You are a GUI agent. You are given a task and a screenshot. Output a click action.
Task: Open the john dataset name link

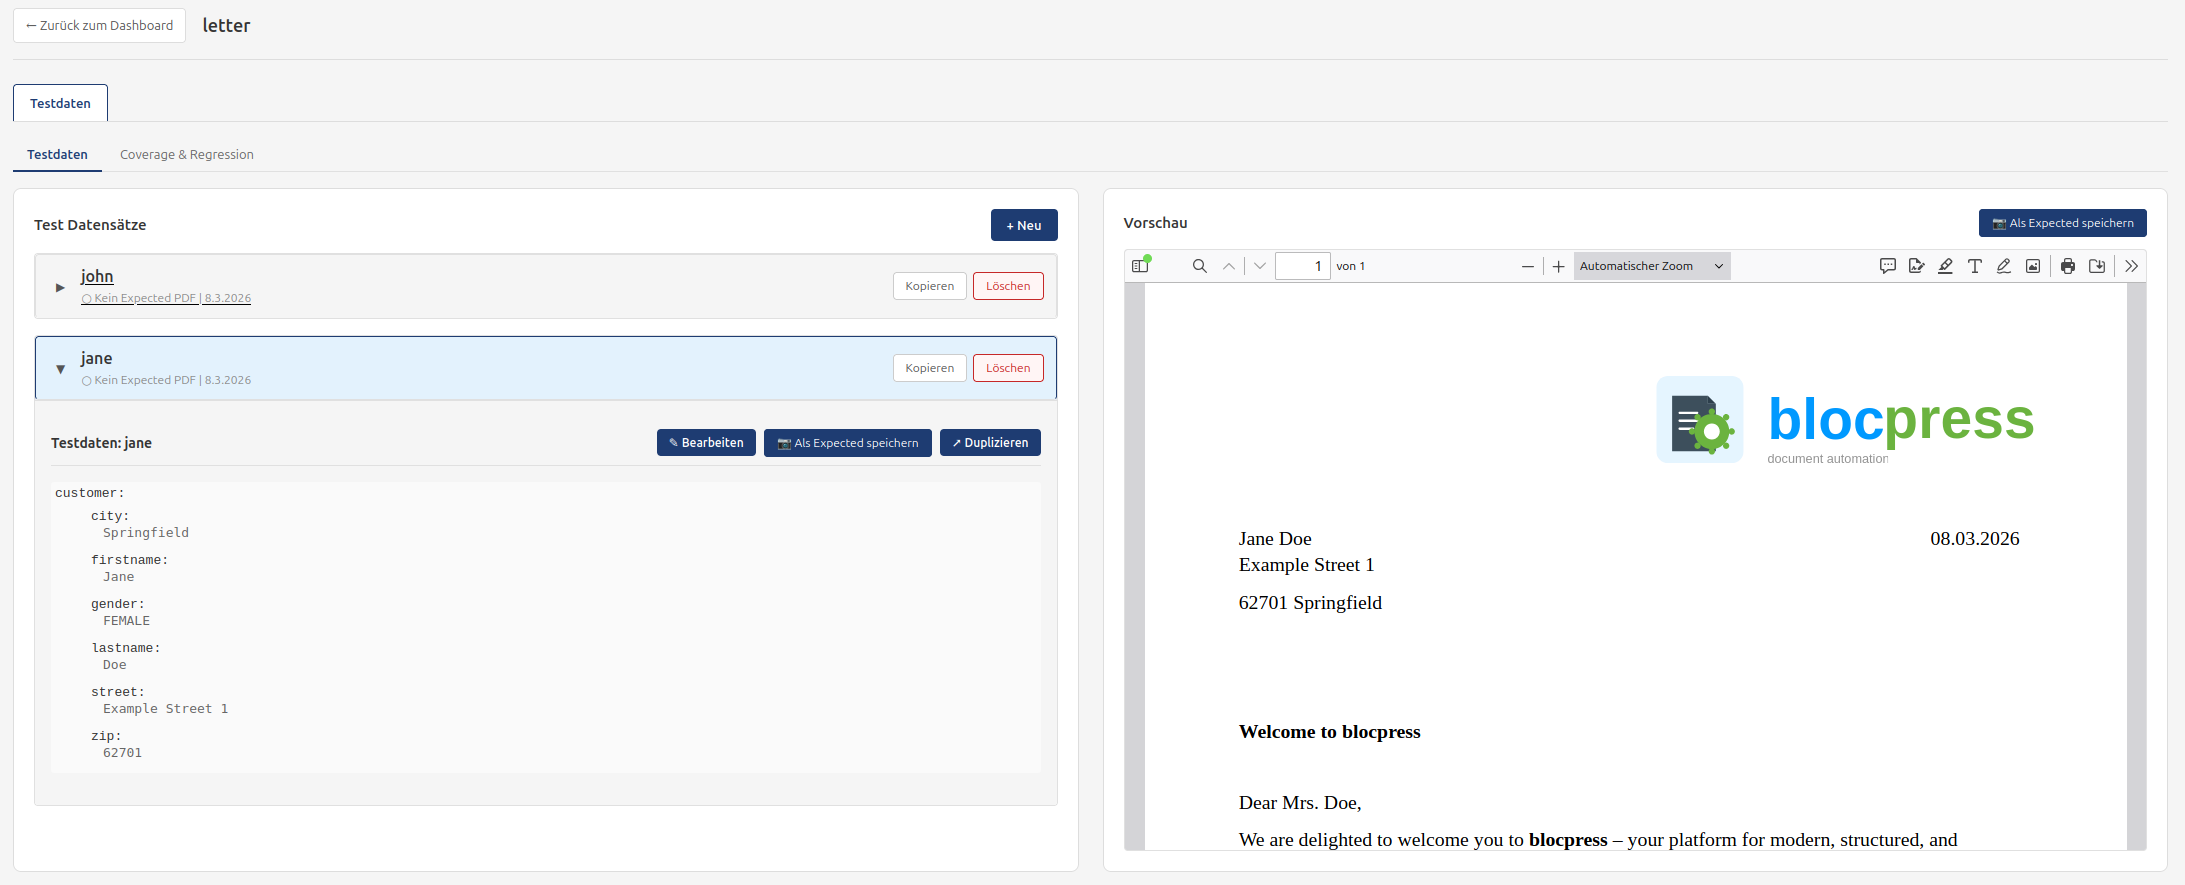[x=97, y=276]
